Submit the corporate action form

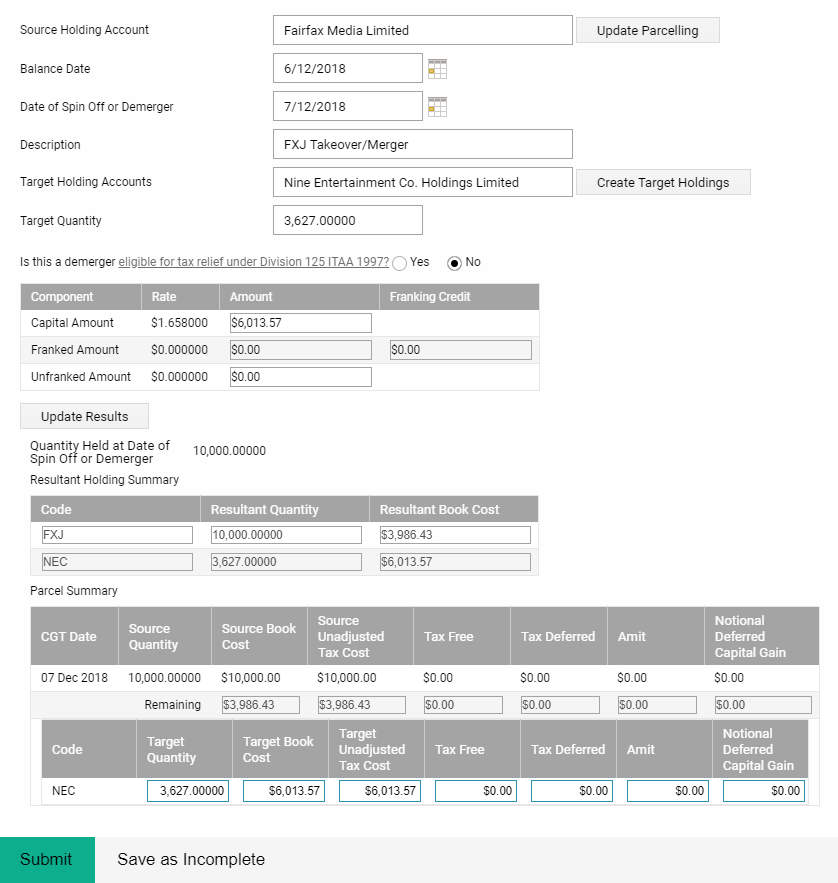[47, 859]
